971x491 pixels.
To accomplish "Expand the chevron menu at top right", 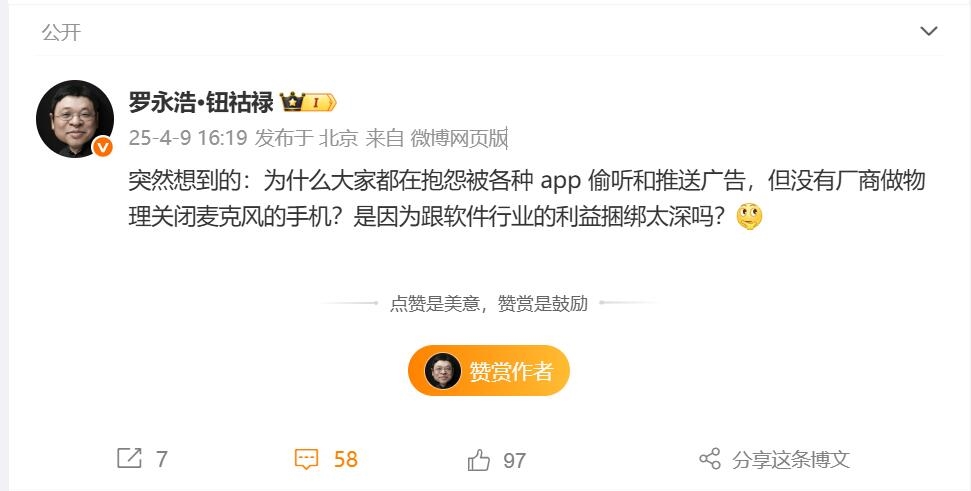I will coord(929,31).
